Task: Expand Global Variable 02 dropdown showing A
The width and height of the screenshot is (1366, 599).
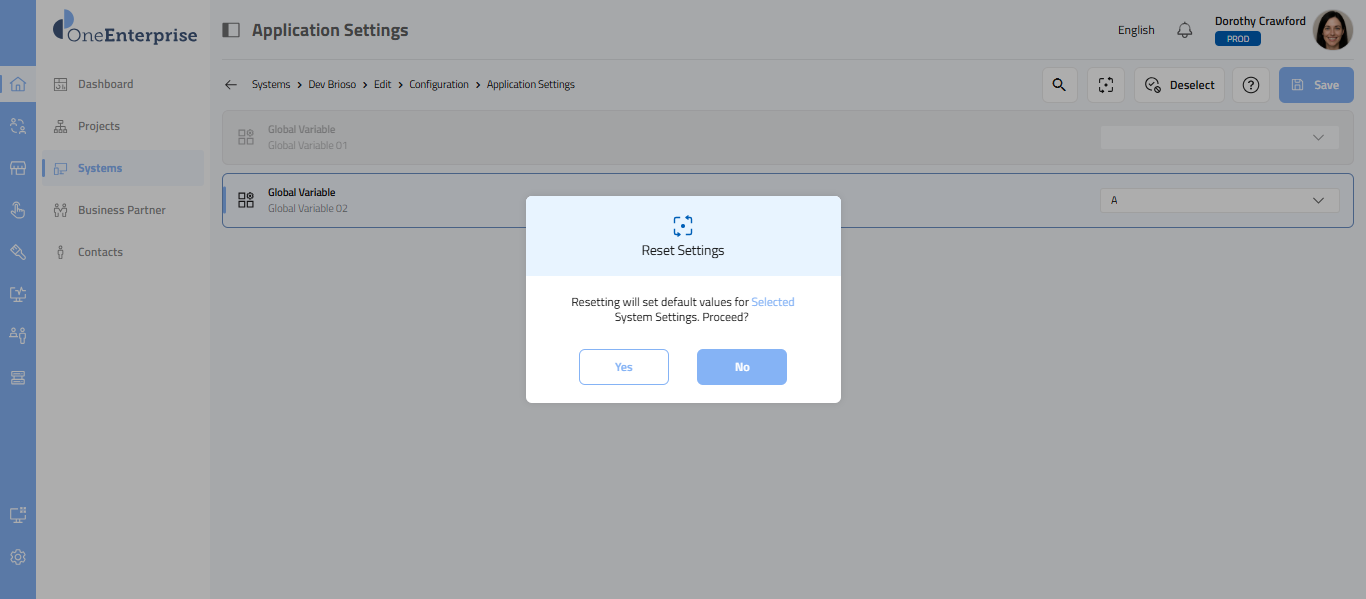Action: click(x=1219, y=200)
